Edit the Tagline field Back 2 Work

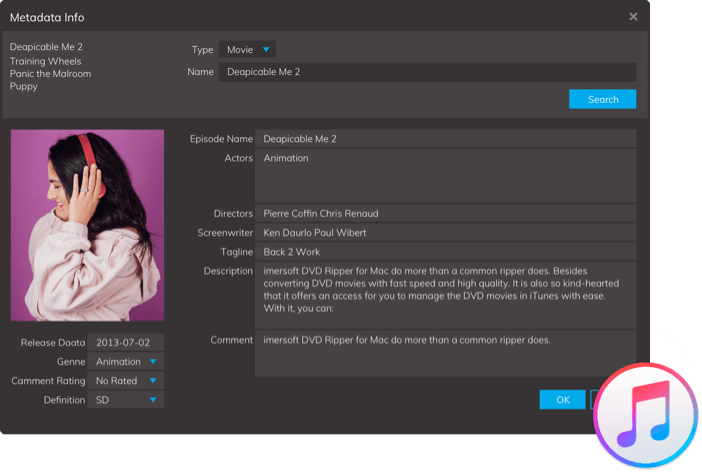point(445,252)
